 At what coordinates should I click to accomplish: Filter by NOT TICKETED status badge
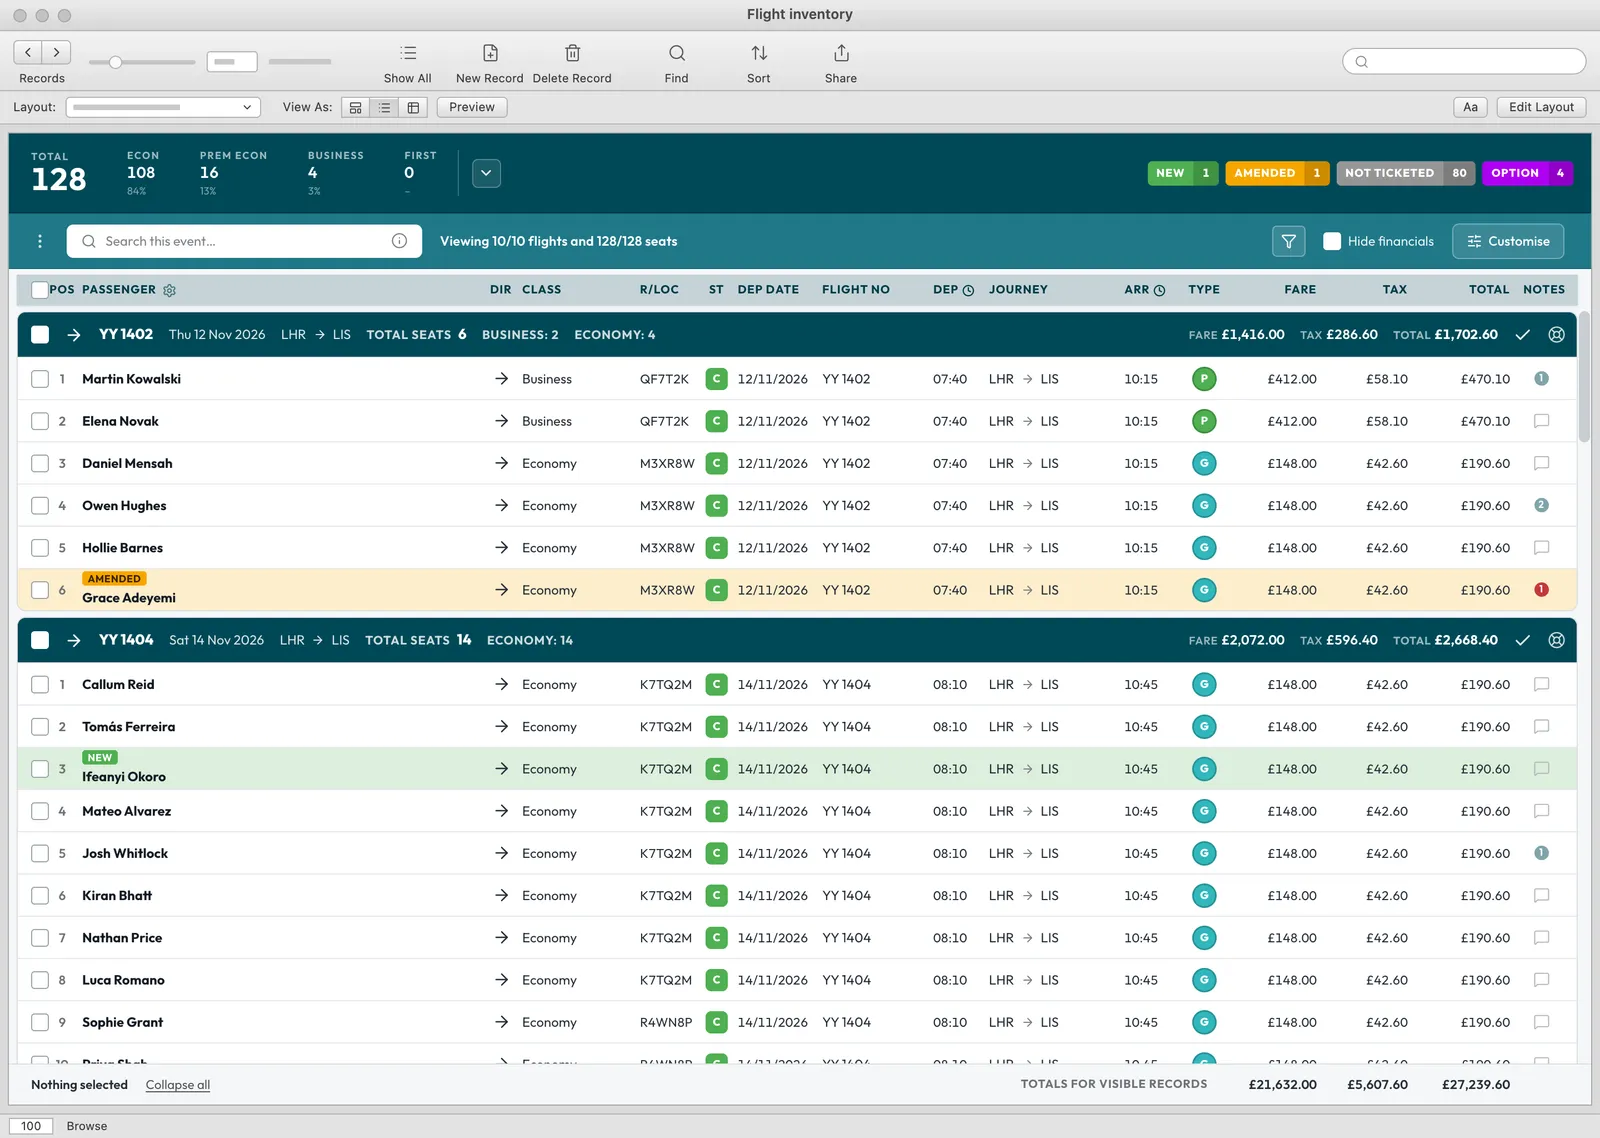pyautogui.click(x=1406, y=173)
